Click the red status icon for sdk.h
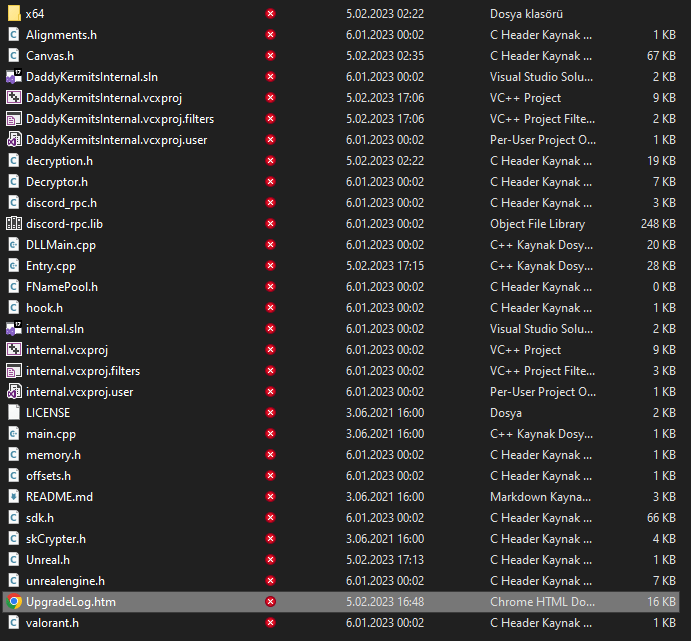 (x=271, y=518)
